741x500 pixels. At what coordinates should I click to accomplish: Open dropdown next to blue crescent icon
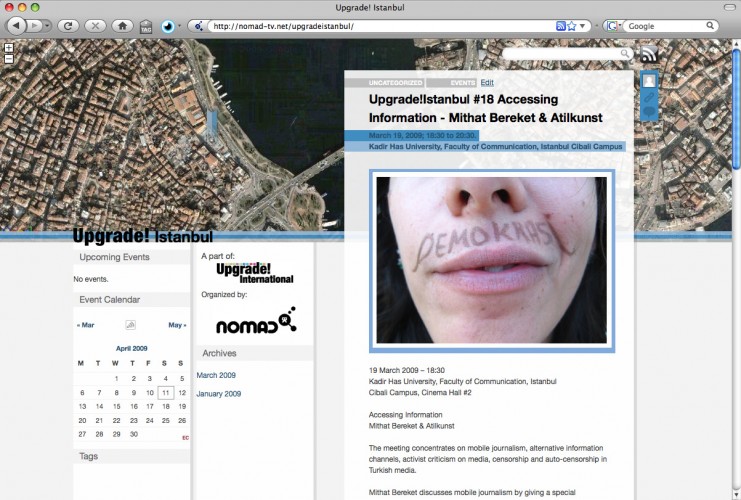pos(179,26)
